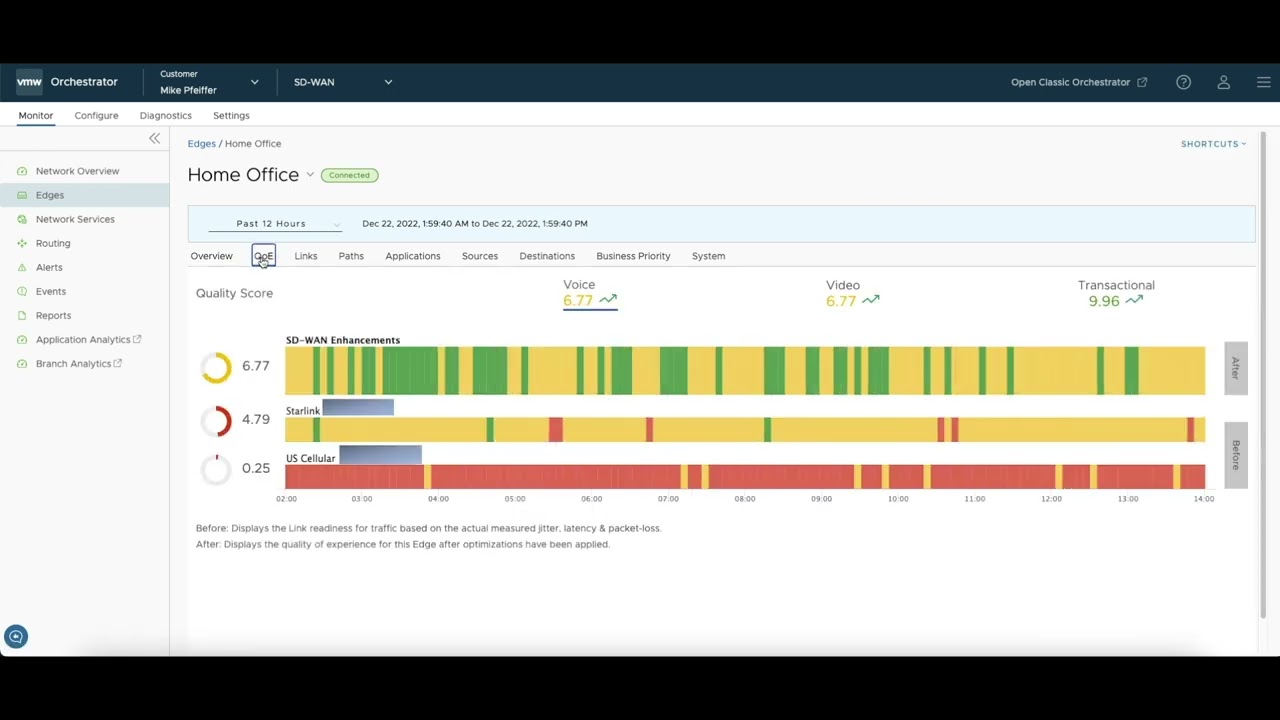Click the 08:00 time axis label
This screenshot has height=720, width=1280.
pyautogui.click(x=745, y=499)
